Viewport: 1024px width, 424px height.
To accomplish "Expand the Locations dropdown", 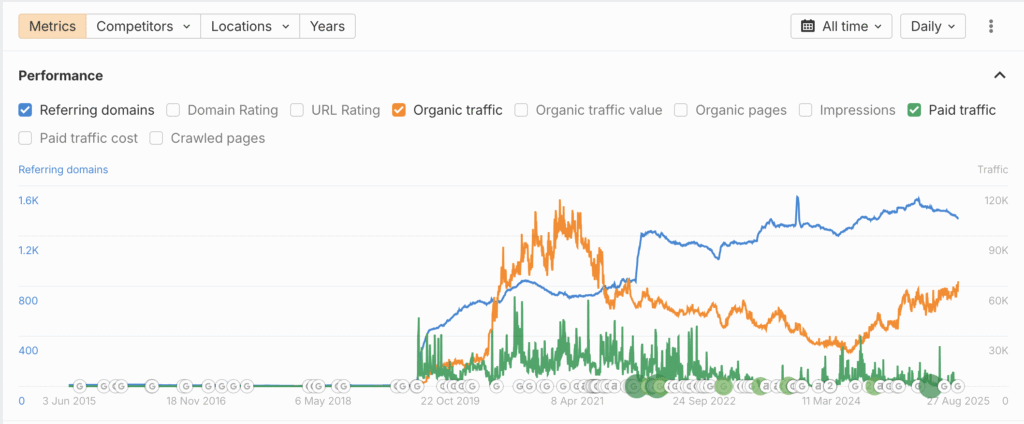I will [250, 26].
